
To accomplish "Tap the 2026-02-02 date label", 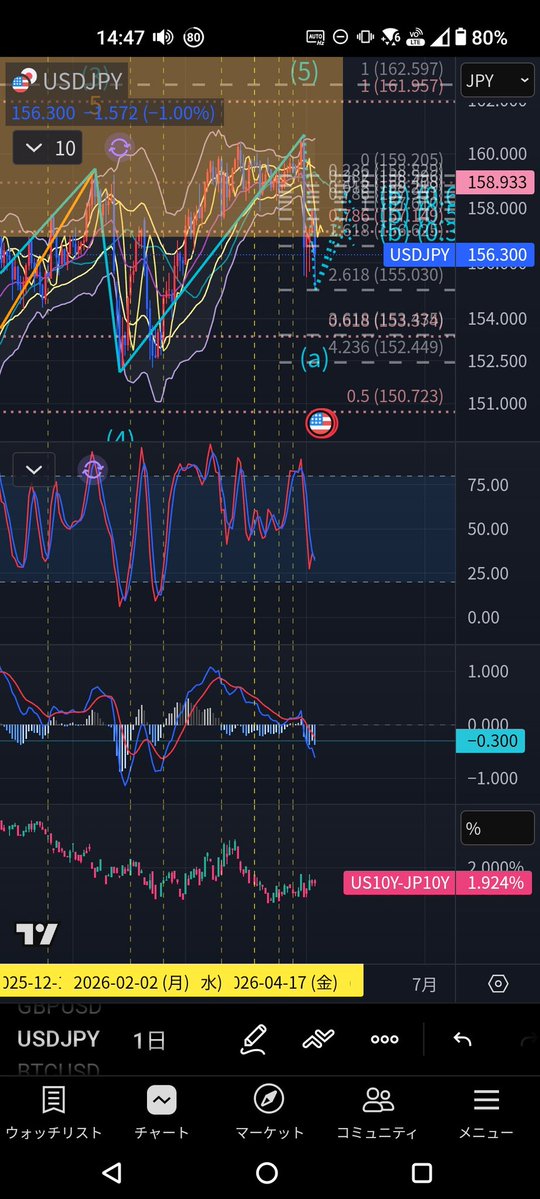I will click(x=131, y=983).
